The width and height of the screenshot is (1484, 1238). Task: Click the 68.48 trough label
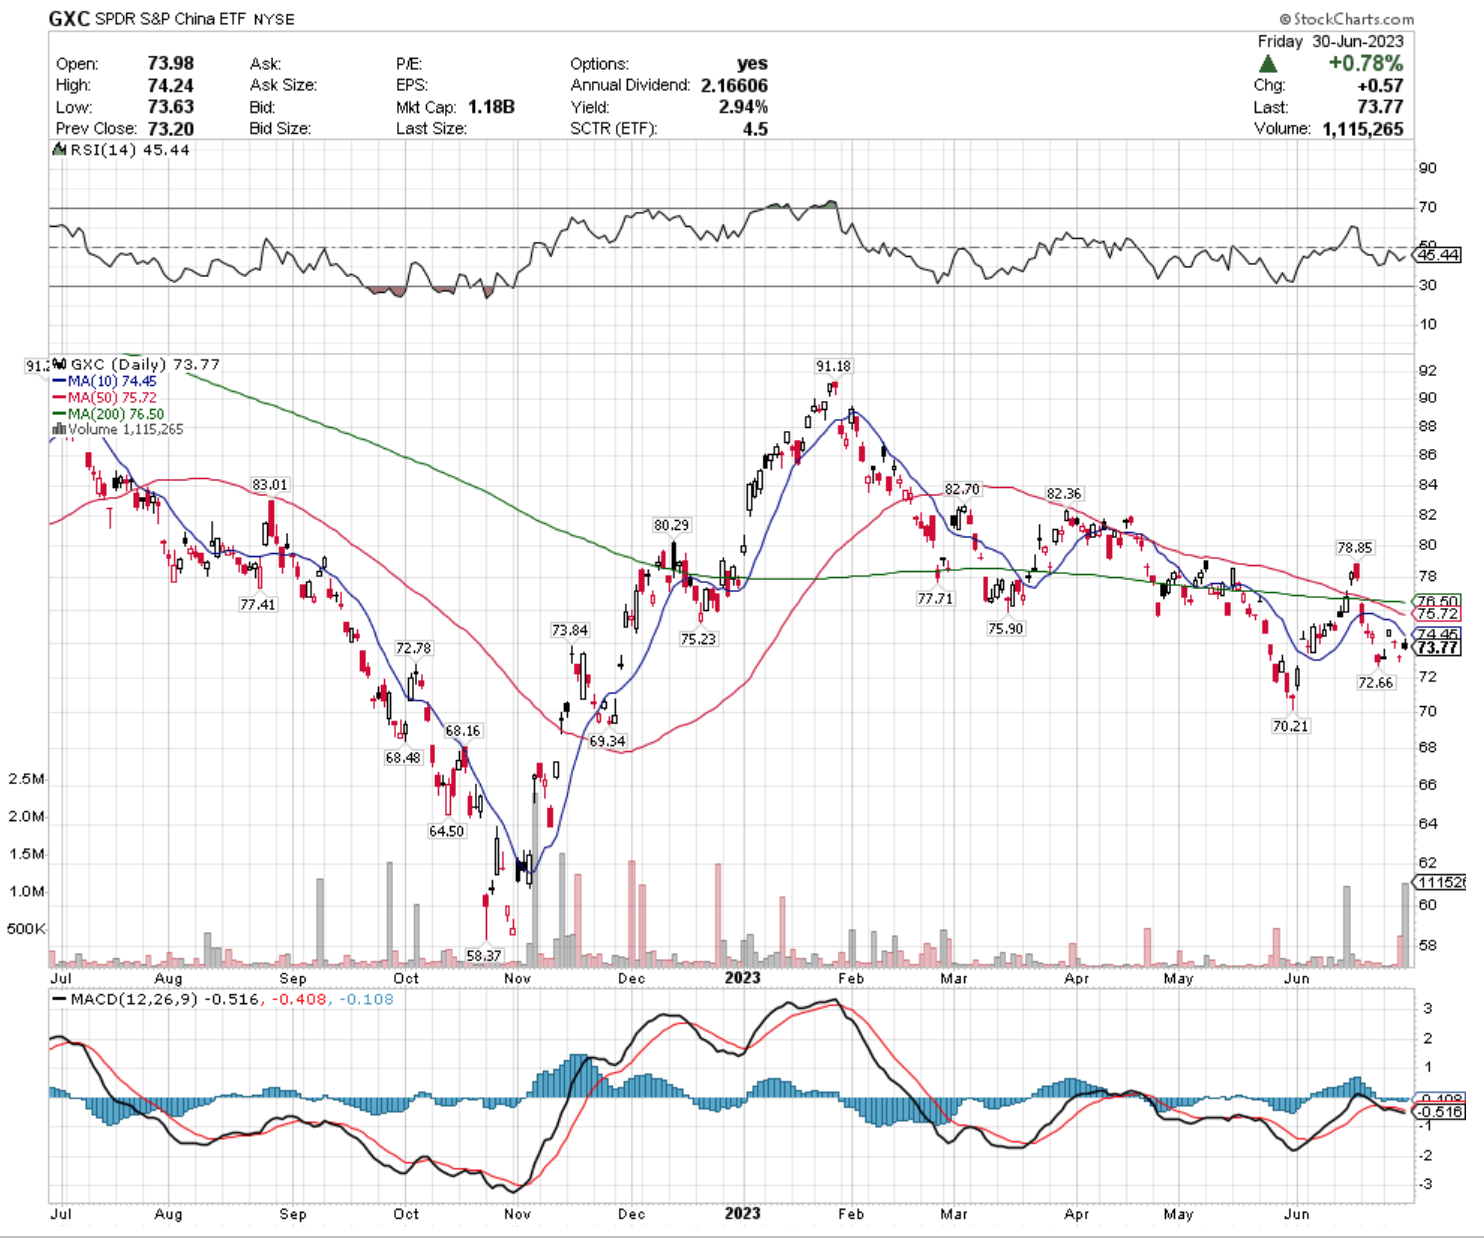[403, 758]
